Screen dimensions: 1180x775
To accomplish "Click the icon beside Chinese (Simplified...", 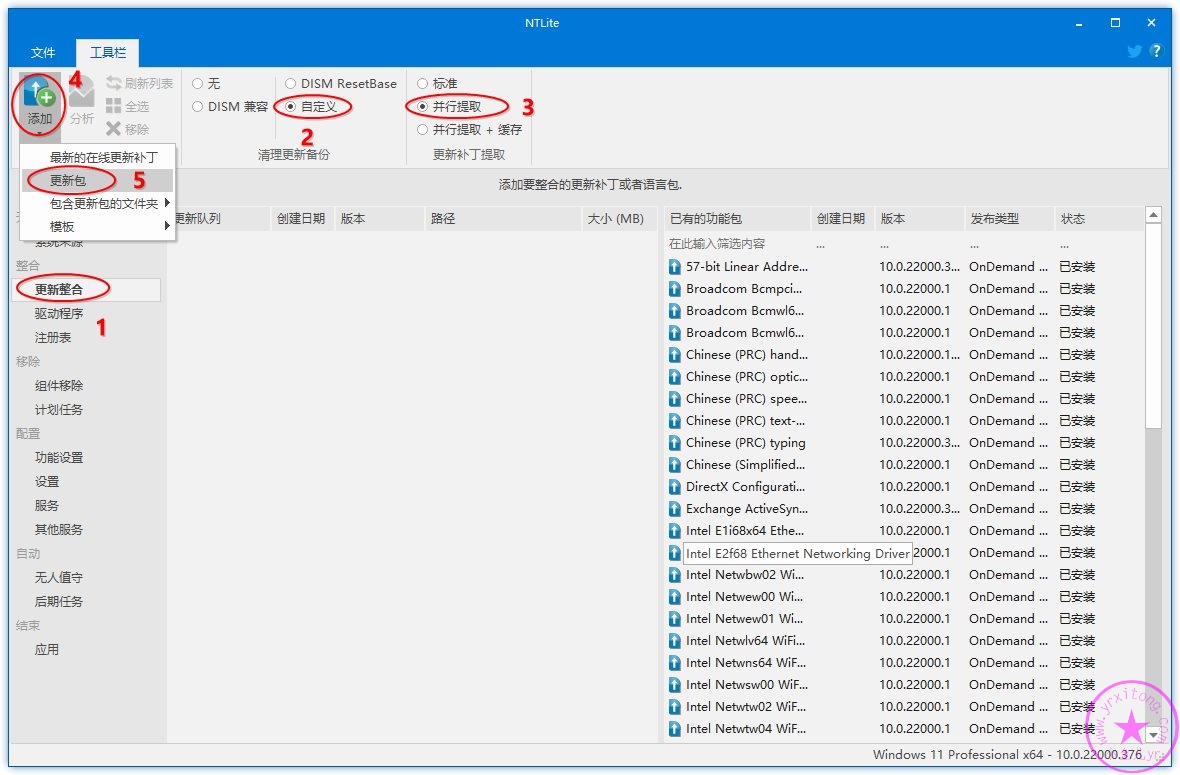I will [x=675, y=464].
